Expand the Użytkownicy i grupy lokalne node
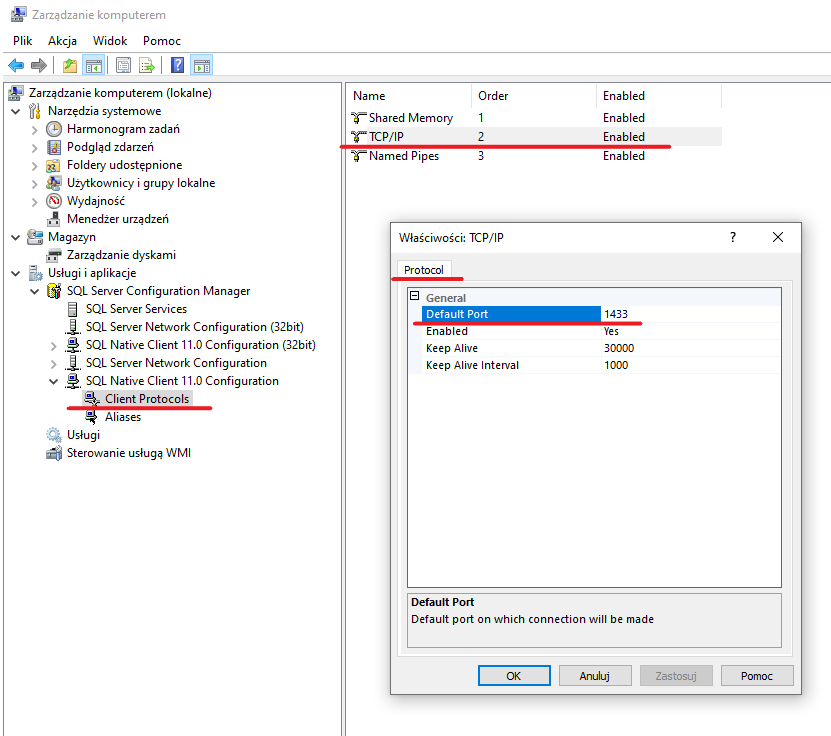This screenshot has width=831, height=736. pos(34,184)
